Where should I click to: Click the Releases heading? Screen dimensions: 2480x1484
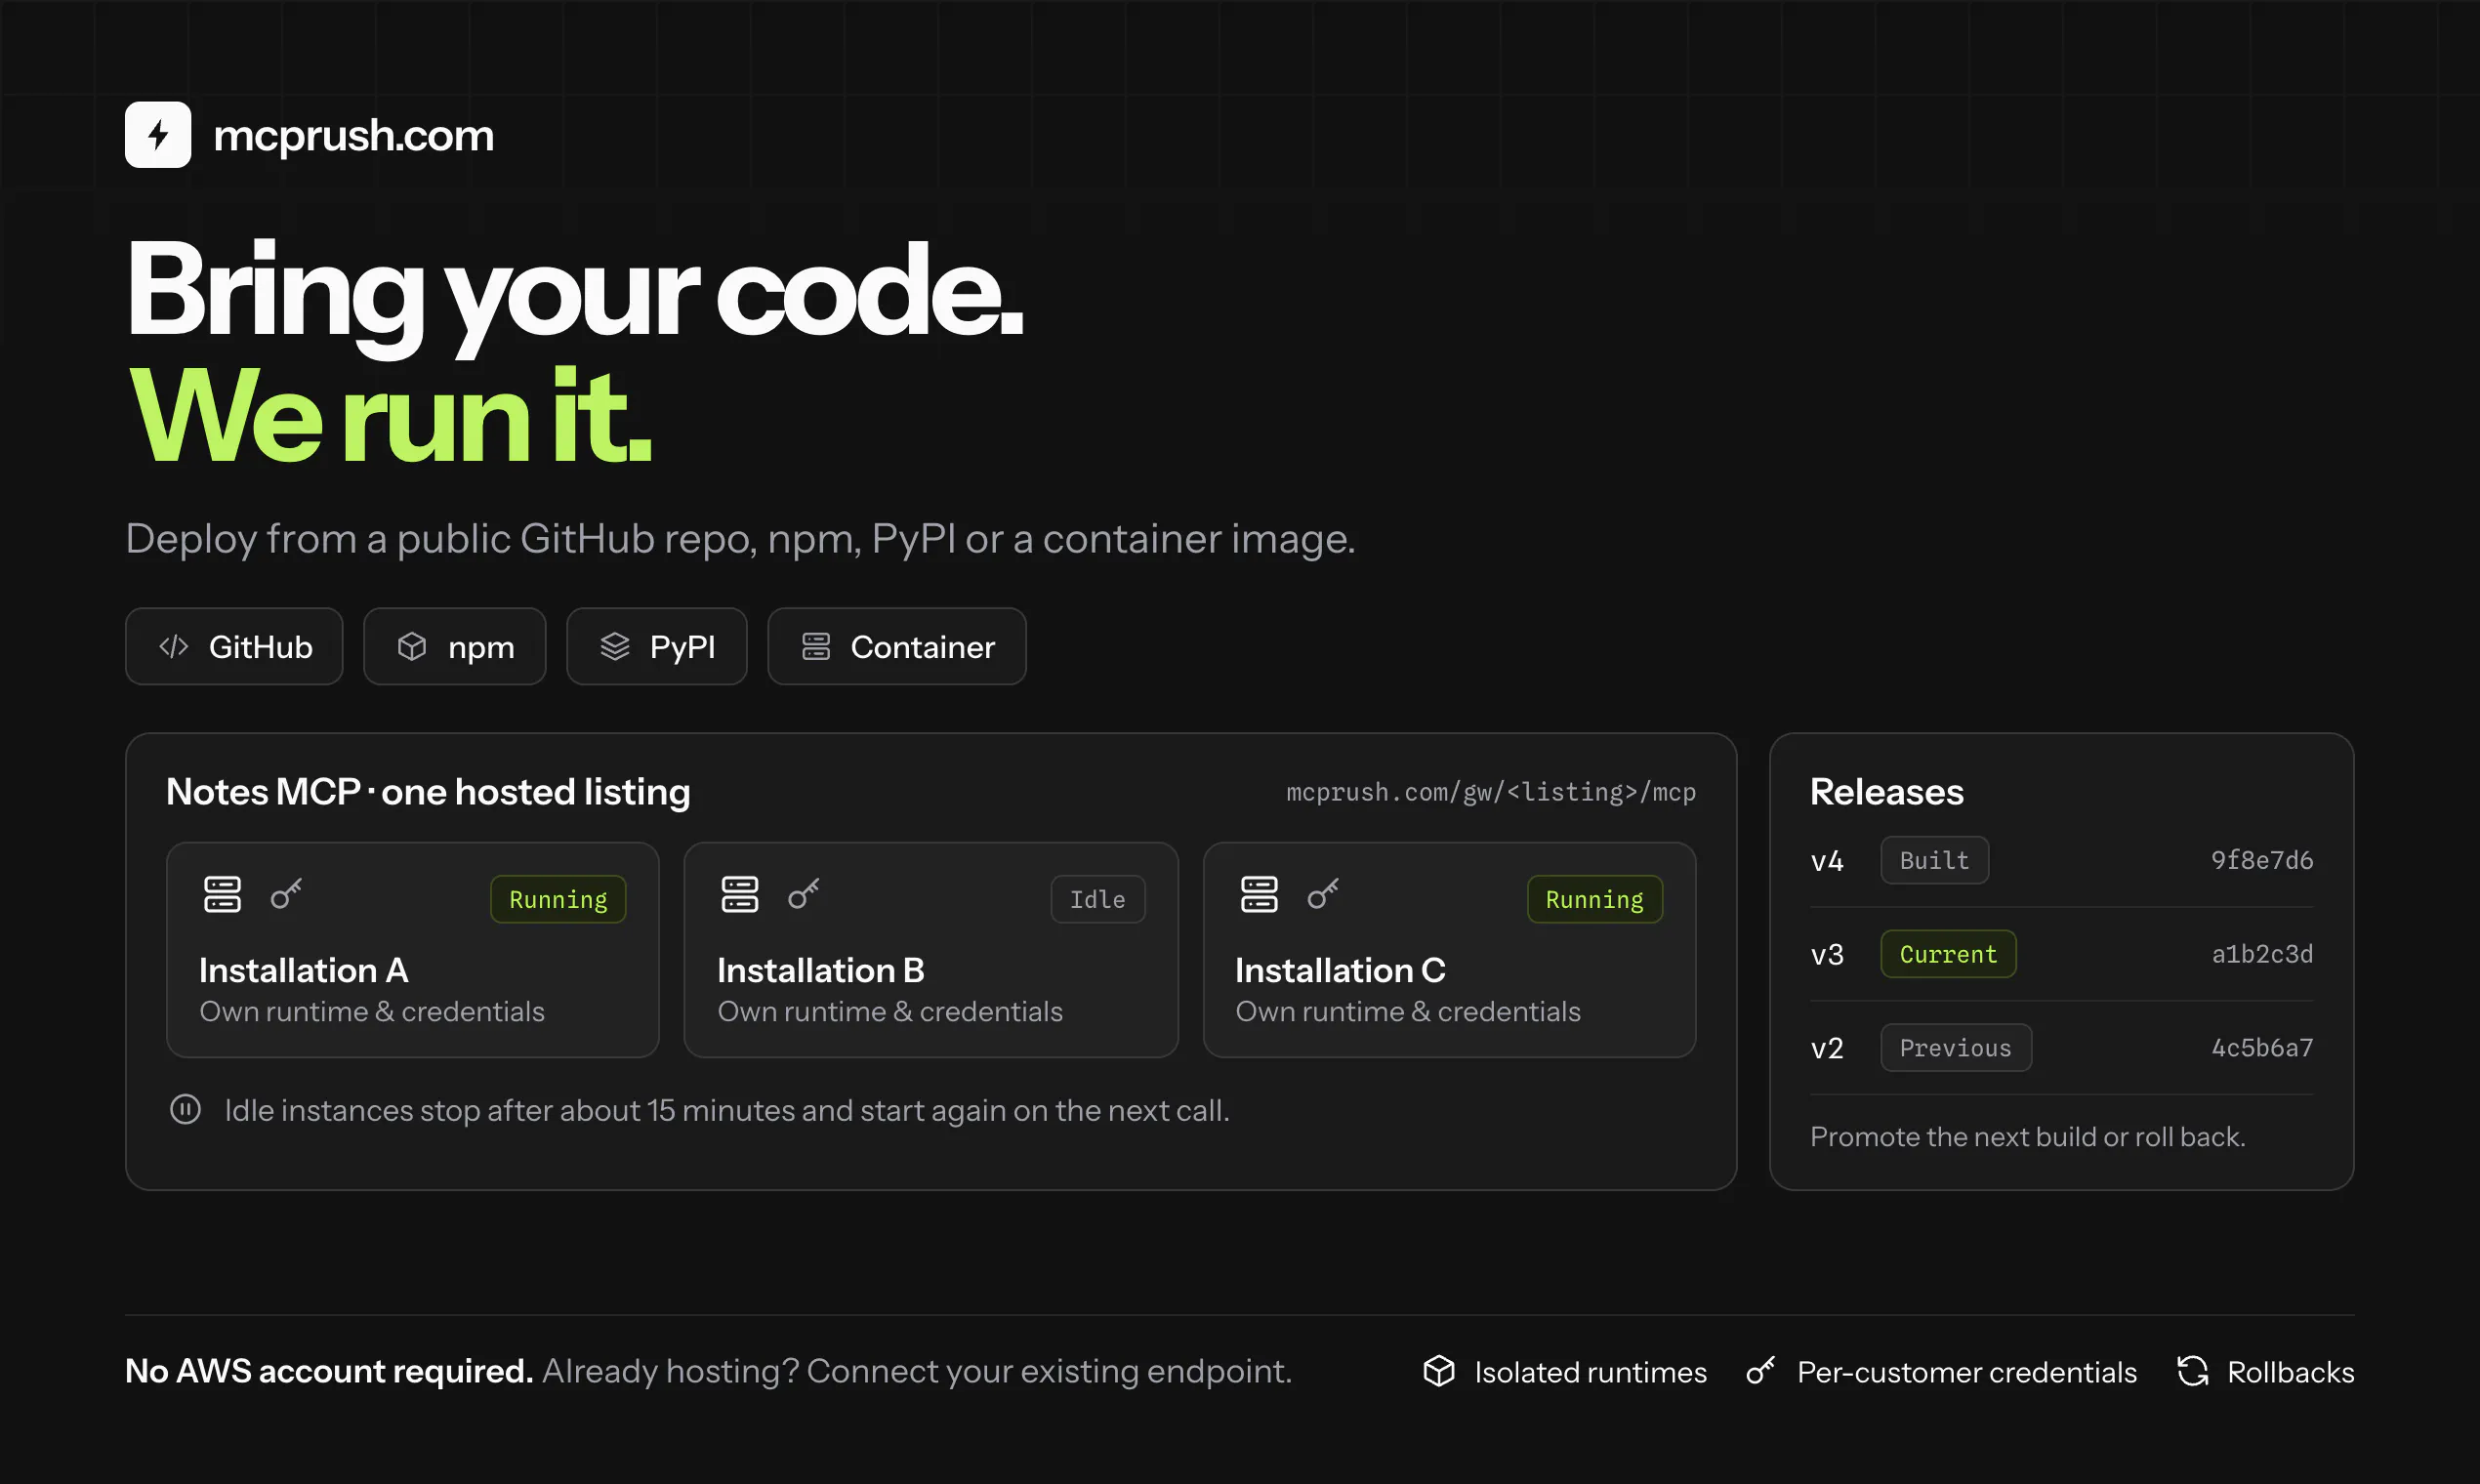(1887, 792)
